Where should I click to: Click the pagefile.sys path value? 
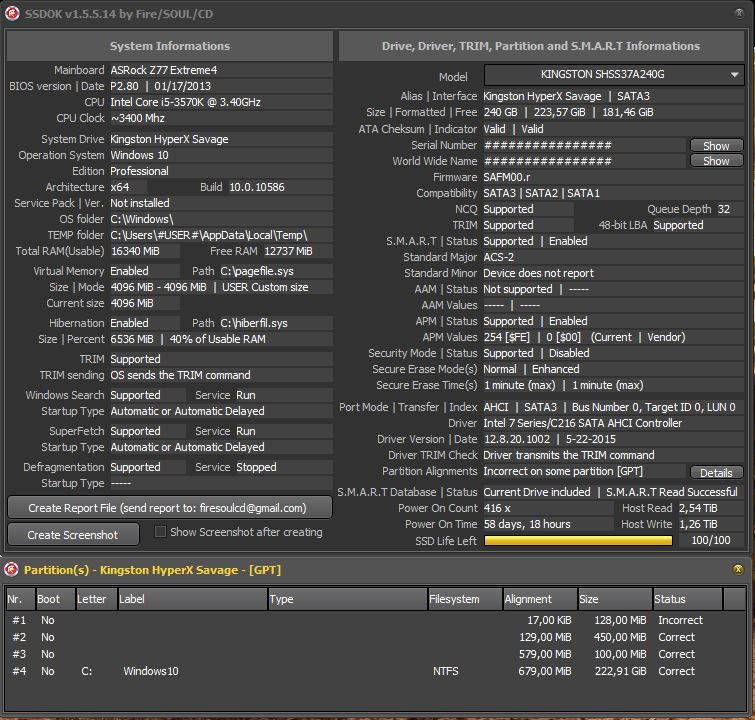[257, 271]
